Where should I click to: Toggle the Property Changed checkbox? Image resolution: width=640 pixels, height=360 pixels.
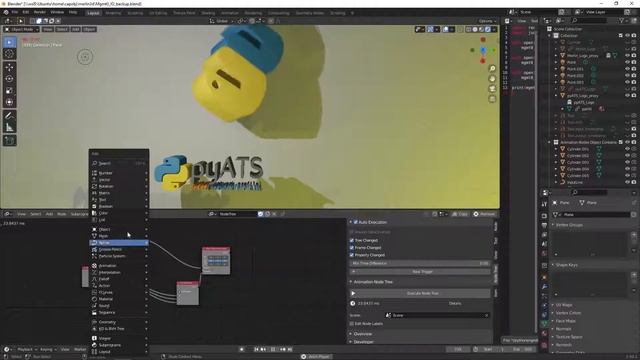pos(352,255)
